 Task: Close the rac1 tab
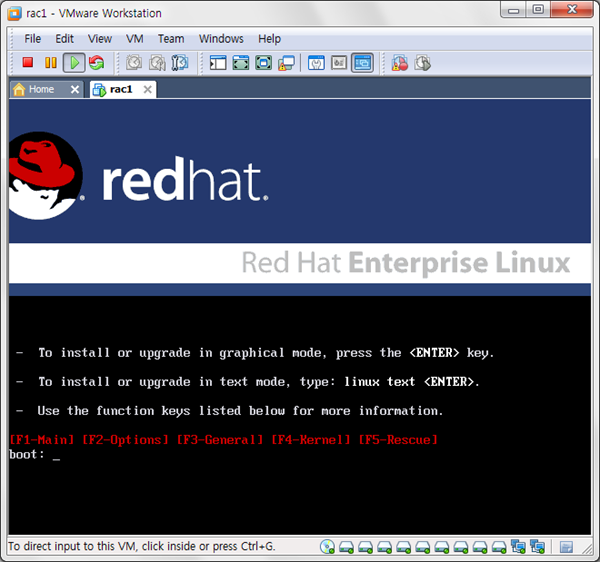coord(147,90)
